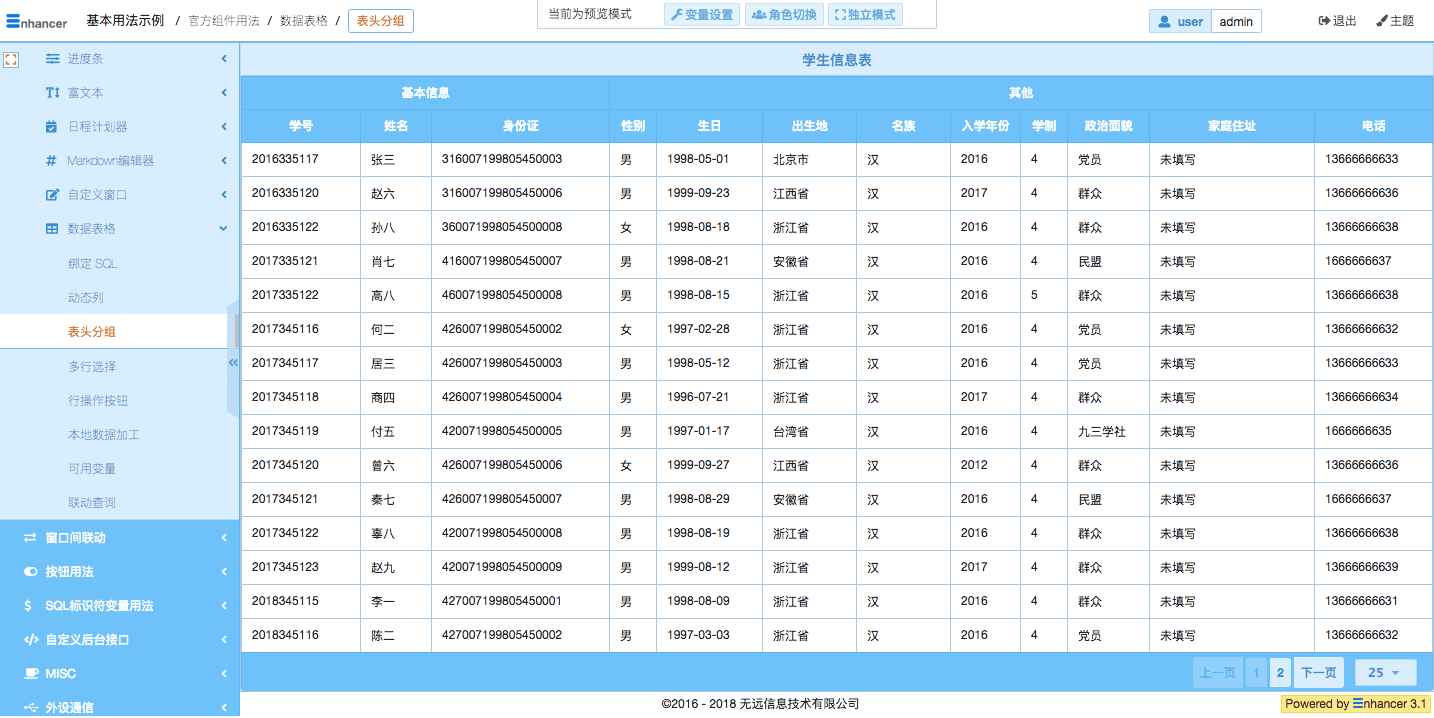Click the MISC coffee cup icon
Image resolution: width=1434 pixels, height=718 pixels.
[30, 674]
